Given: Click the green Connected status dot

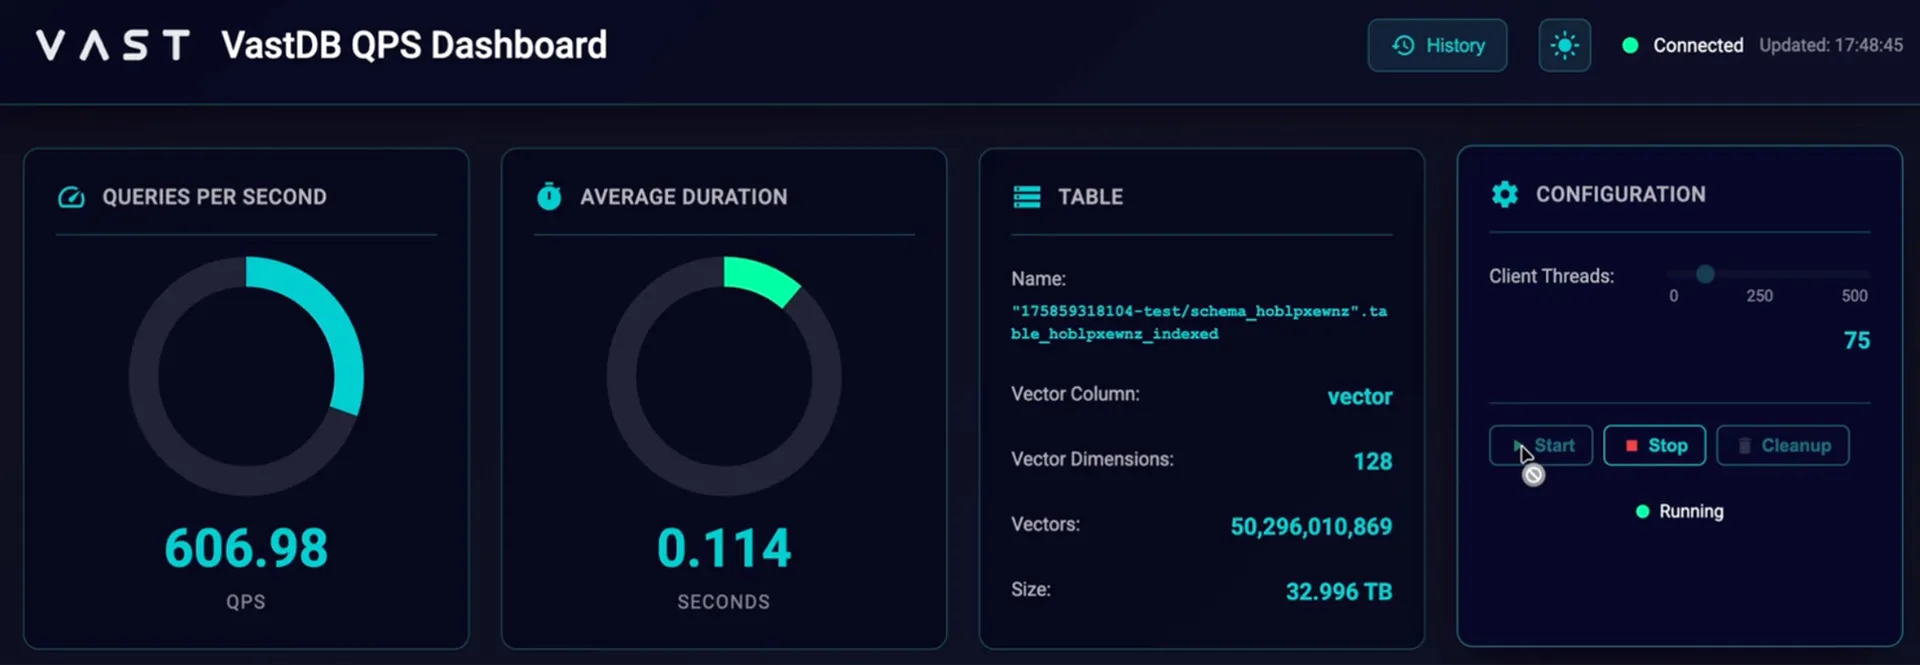Looking at the screenshot, I should tap(1630, 45).
